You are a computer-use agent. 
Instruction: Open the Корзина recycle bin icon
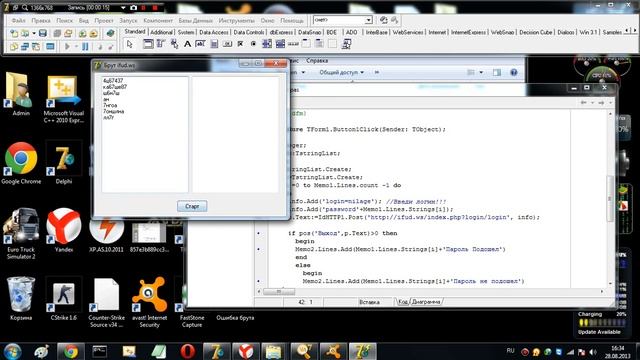21,298
